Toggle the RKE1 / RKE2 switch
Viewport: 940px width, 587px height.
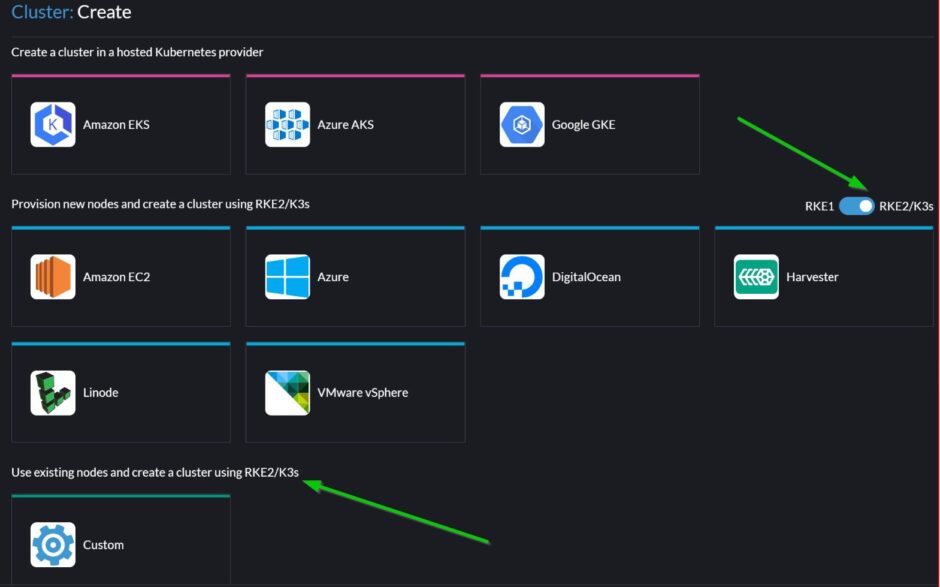[856, 206]
